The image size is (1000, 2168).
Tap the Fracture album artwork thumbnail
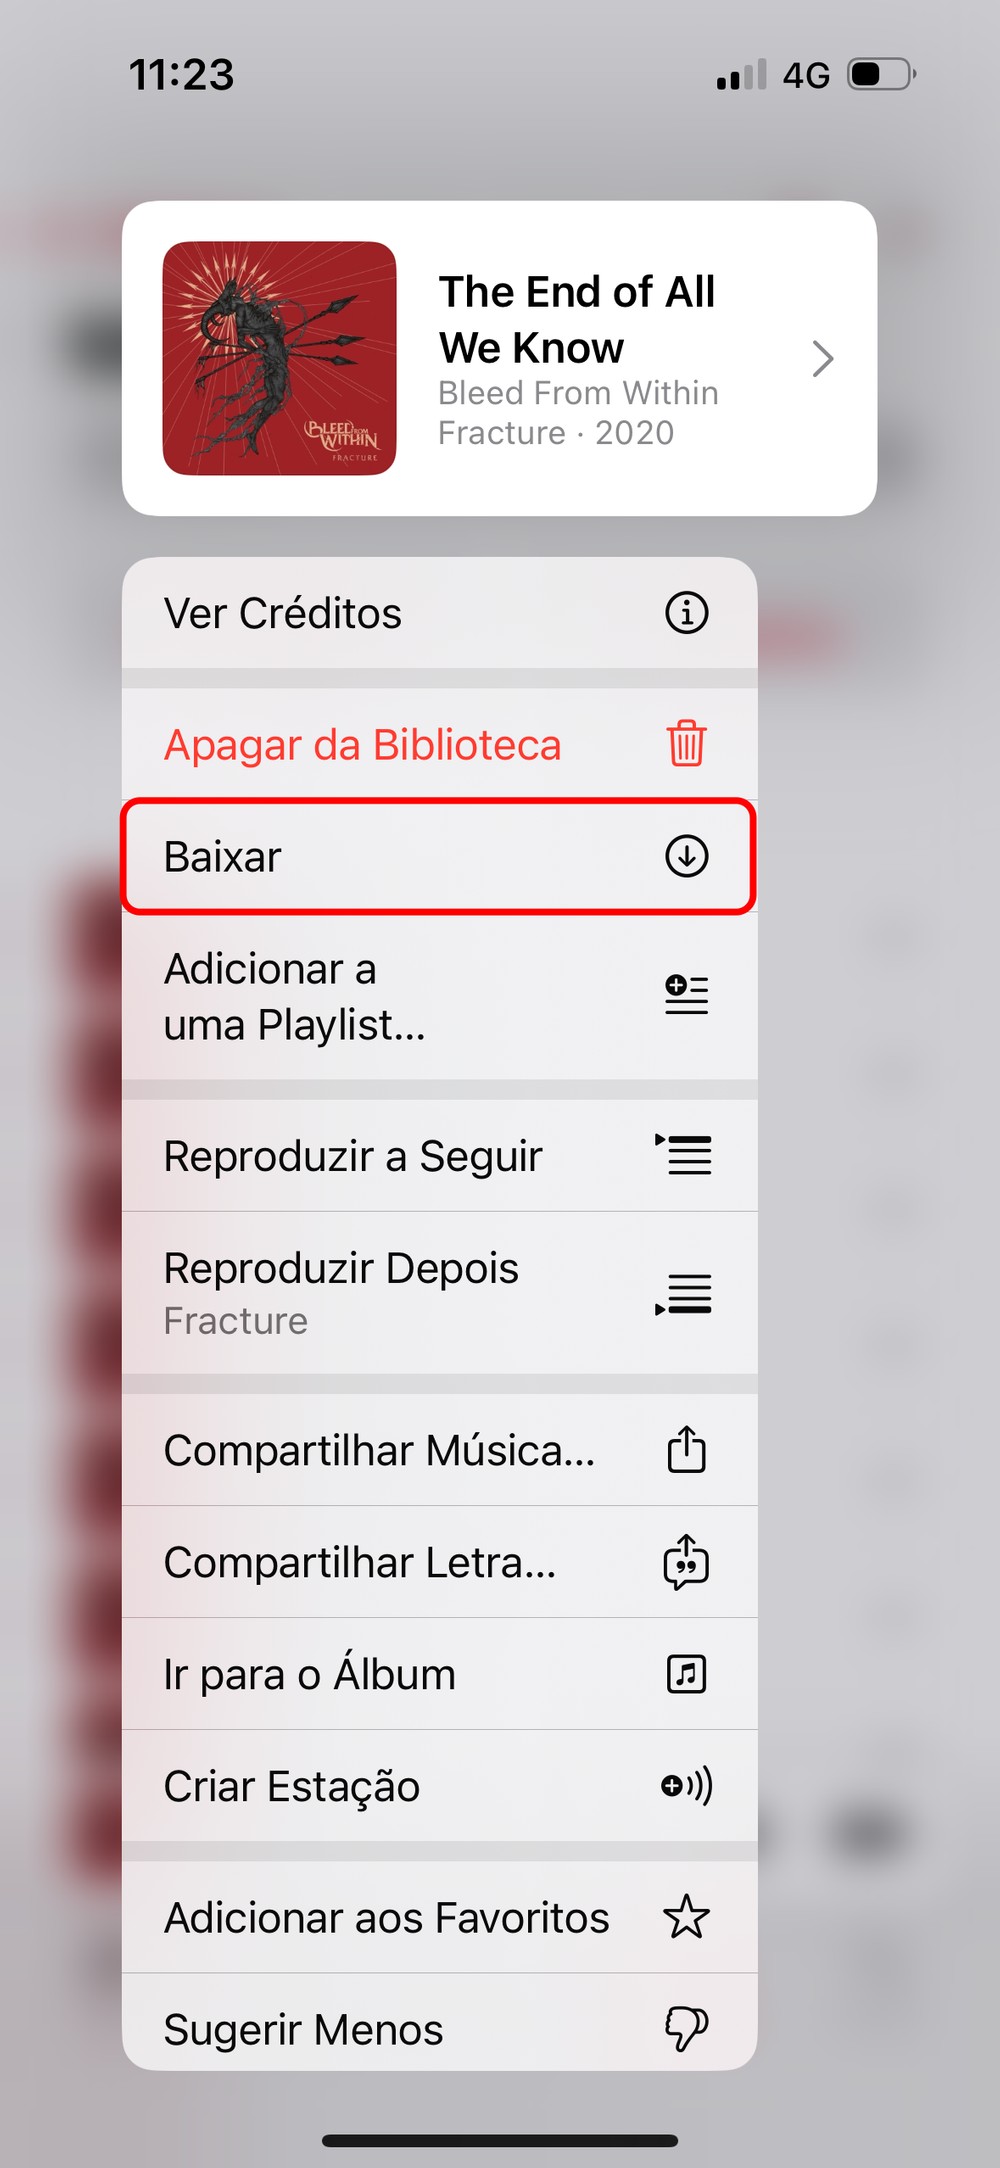280,358
